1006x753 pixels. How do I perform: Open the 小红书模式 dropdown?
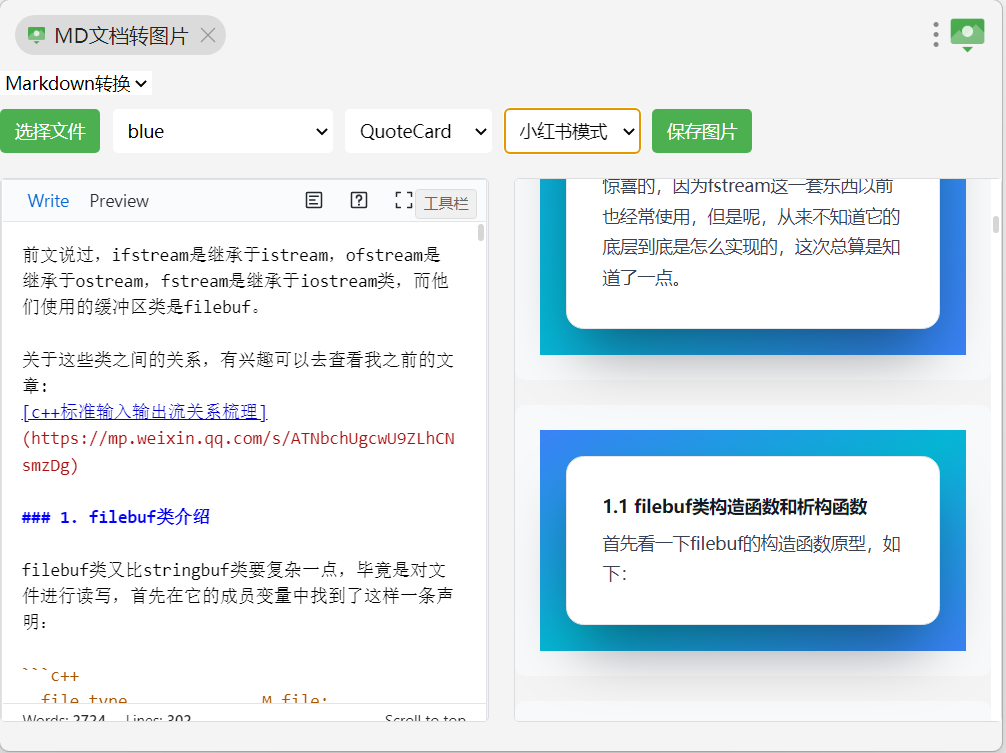click(x=572, y=131)
